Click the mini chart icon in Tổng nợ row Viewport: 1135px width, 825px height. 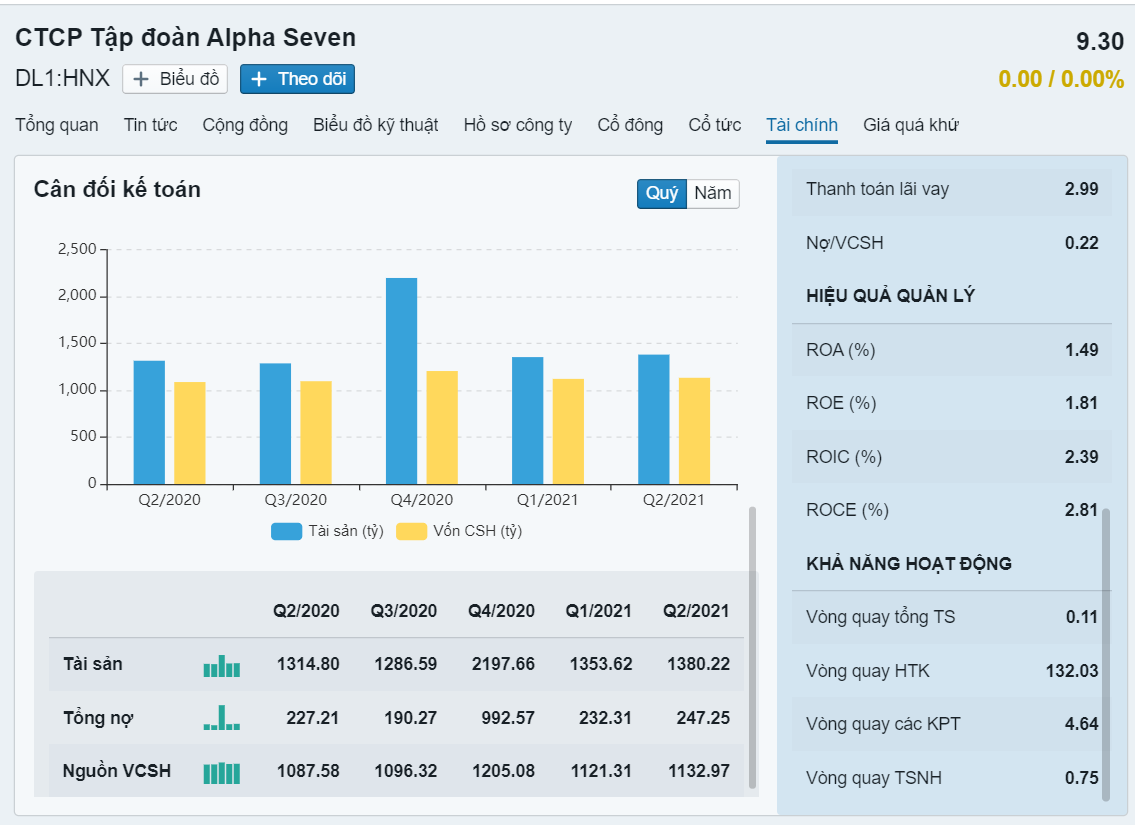tap(222, 718)
